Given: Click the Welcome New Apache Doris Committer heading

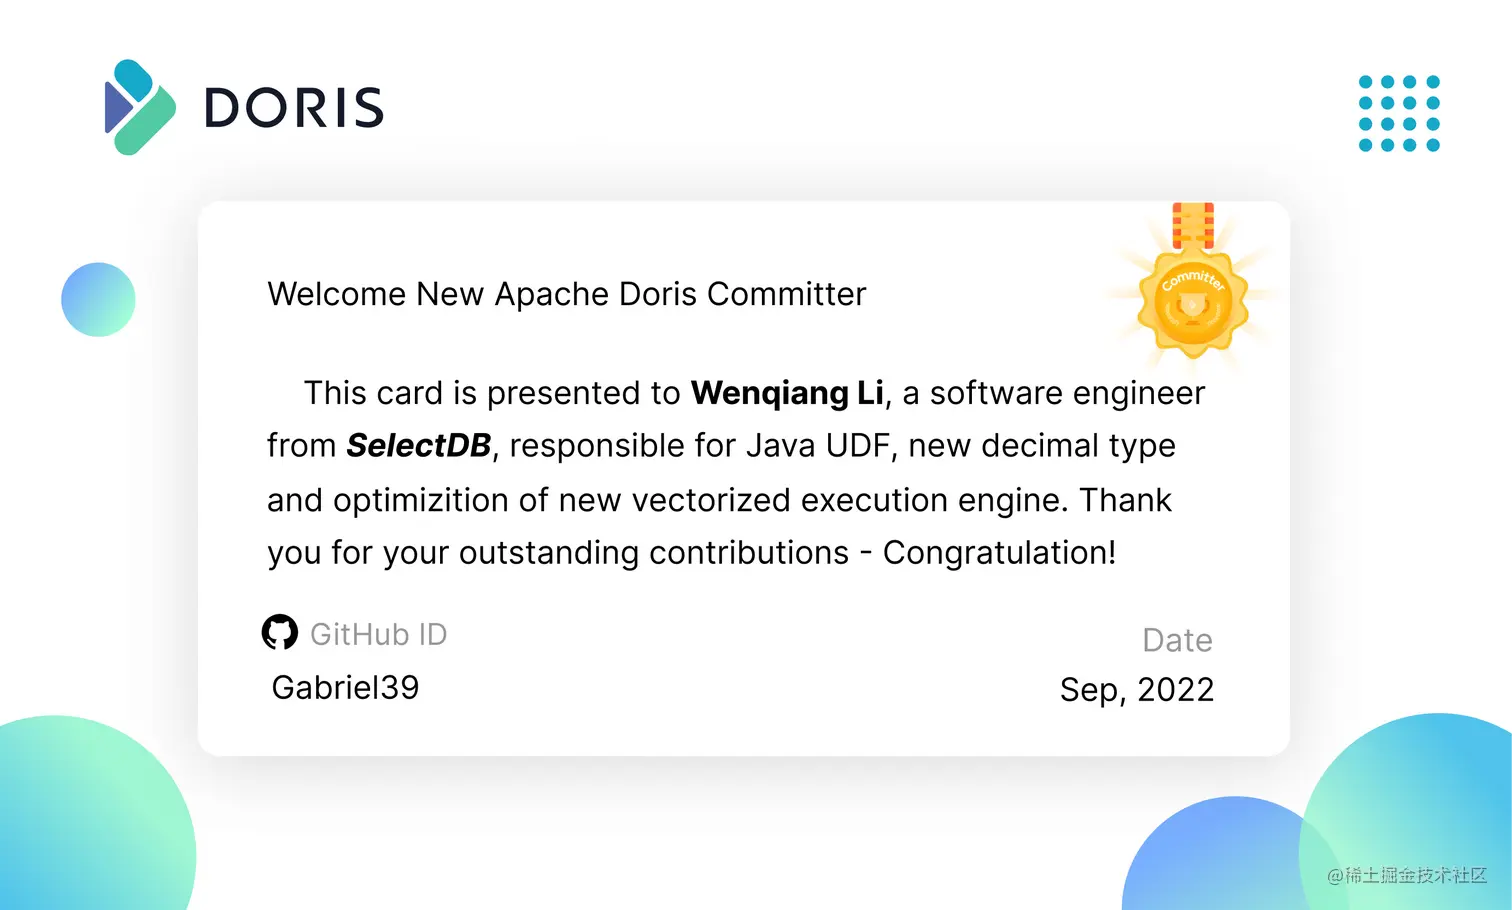Looking at the screenshot, I should coord(566,294).
